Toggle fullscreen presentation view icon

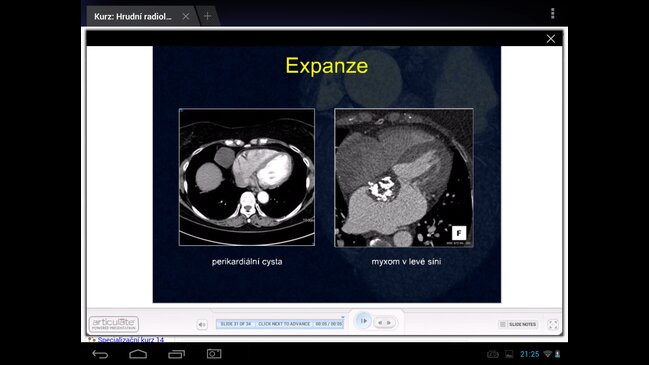pos(553,324)
